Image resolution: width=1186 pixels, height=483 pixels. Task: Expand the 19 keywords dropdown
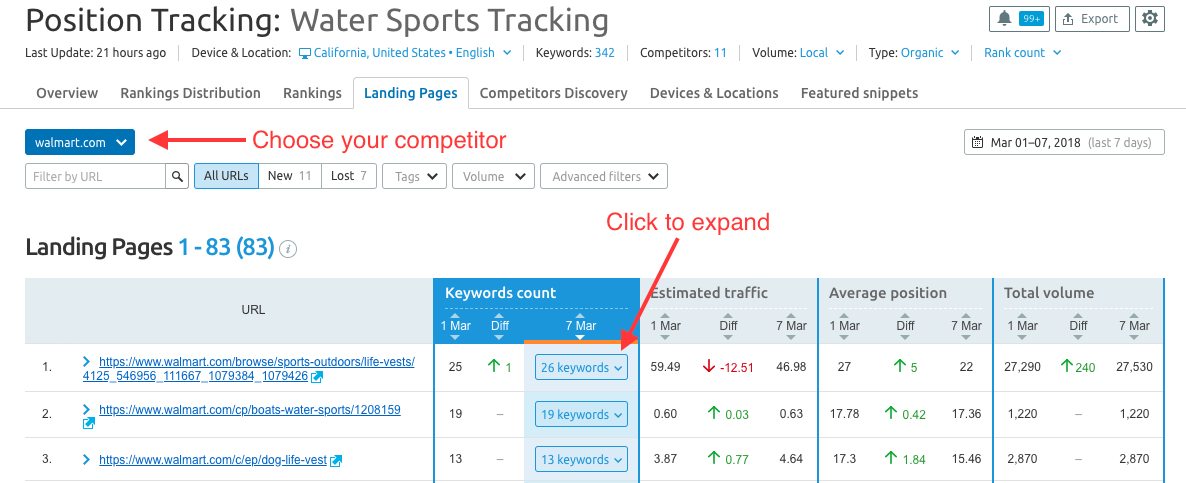tap(581, 414)
